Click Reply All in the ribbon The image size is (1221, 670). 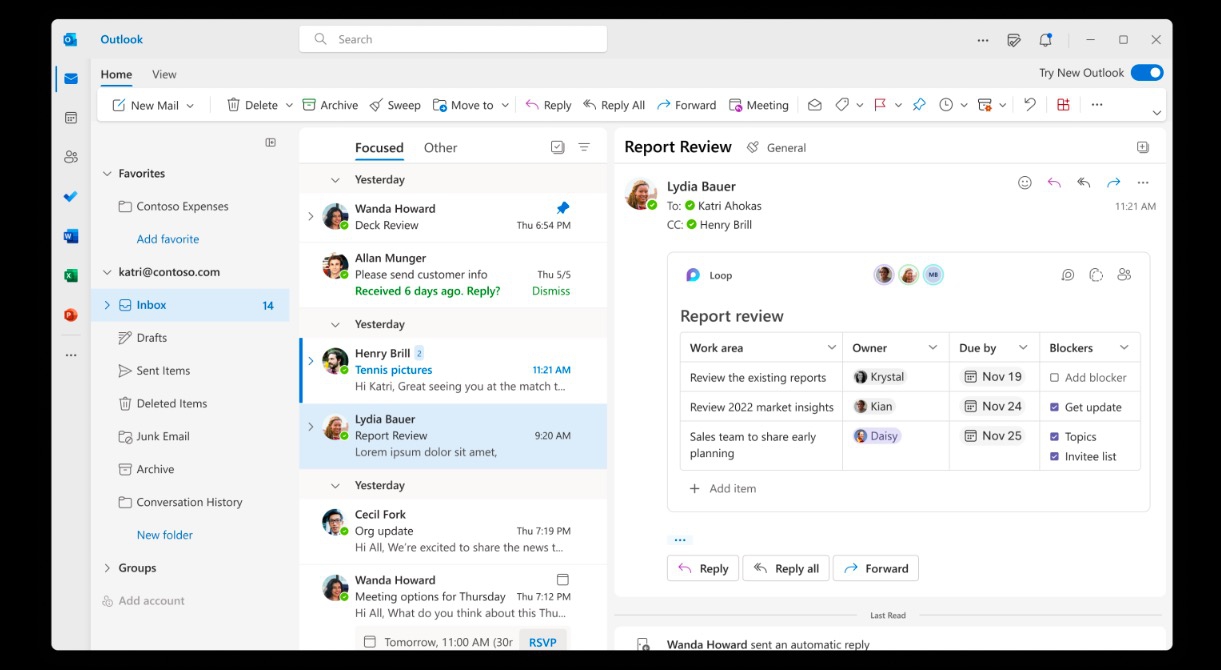point(614,105)
